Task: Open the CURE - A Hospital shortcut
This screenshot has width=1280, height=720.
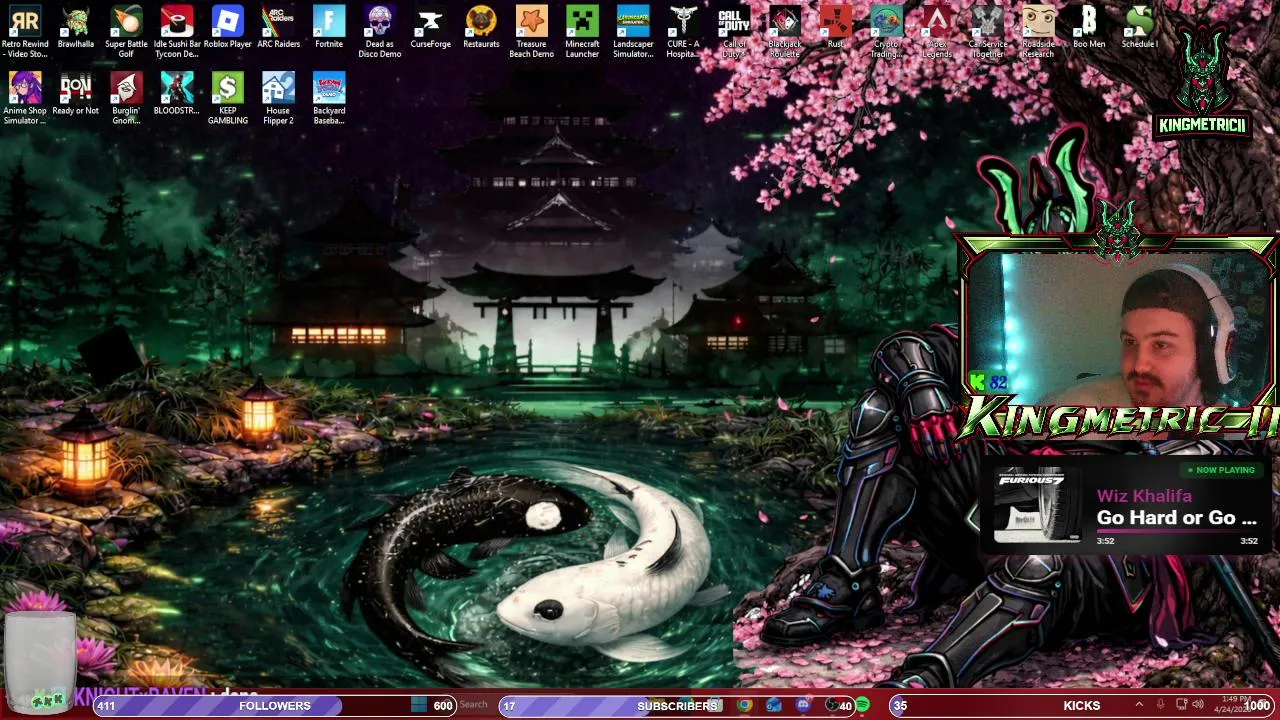Action: pos(683,32)
